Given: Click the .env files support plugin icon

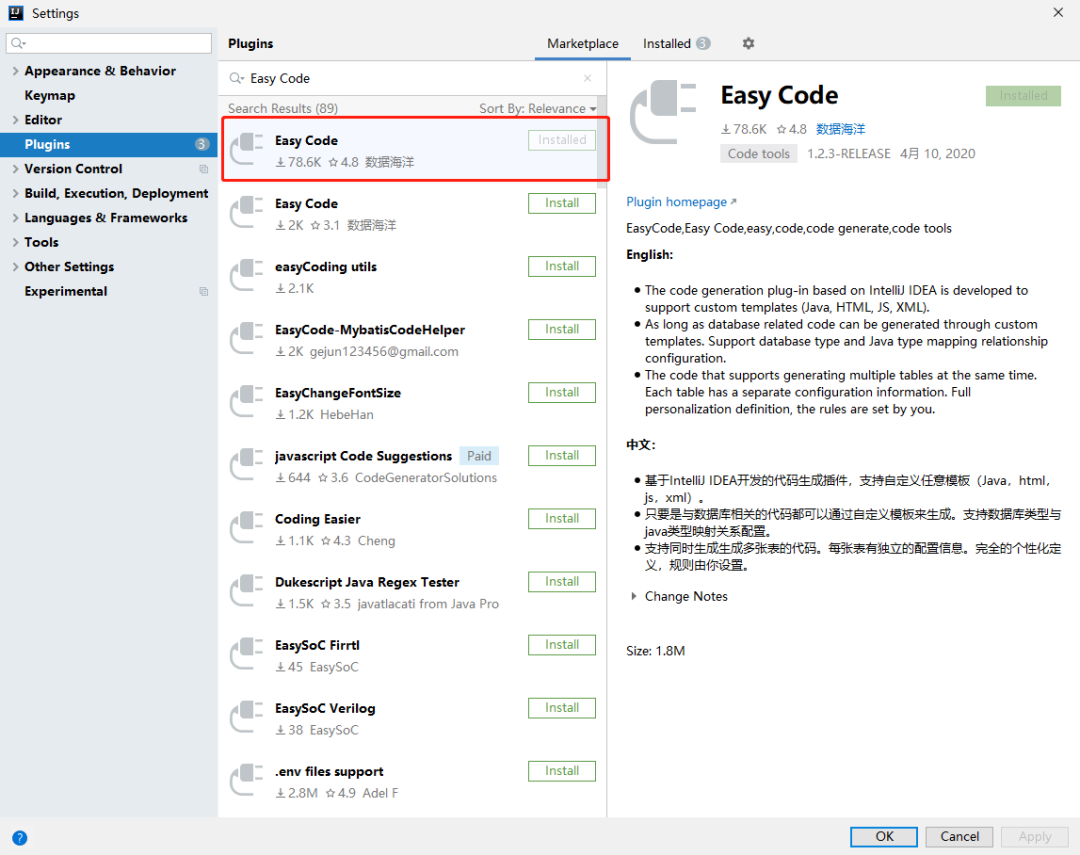Looking at the screenshot, I should tap(247, 781).
